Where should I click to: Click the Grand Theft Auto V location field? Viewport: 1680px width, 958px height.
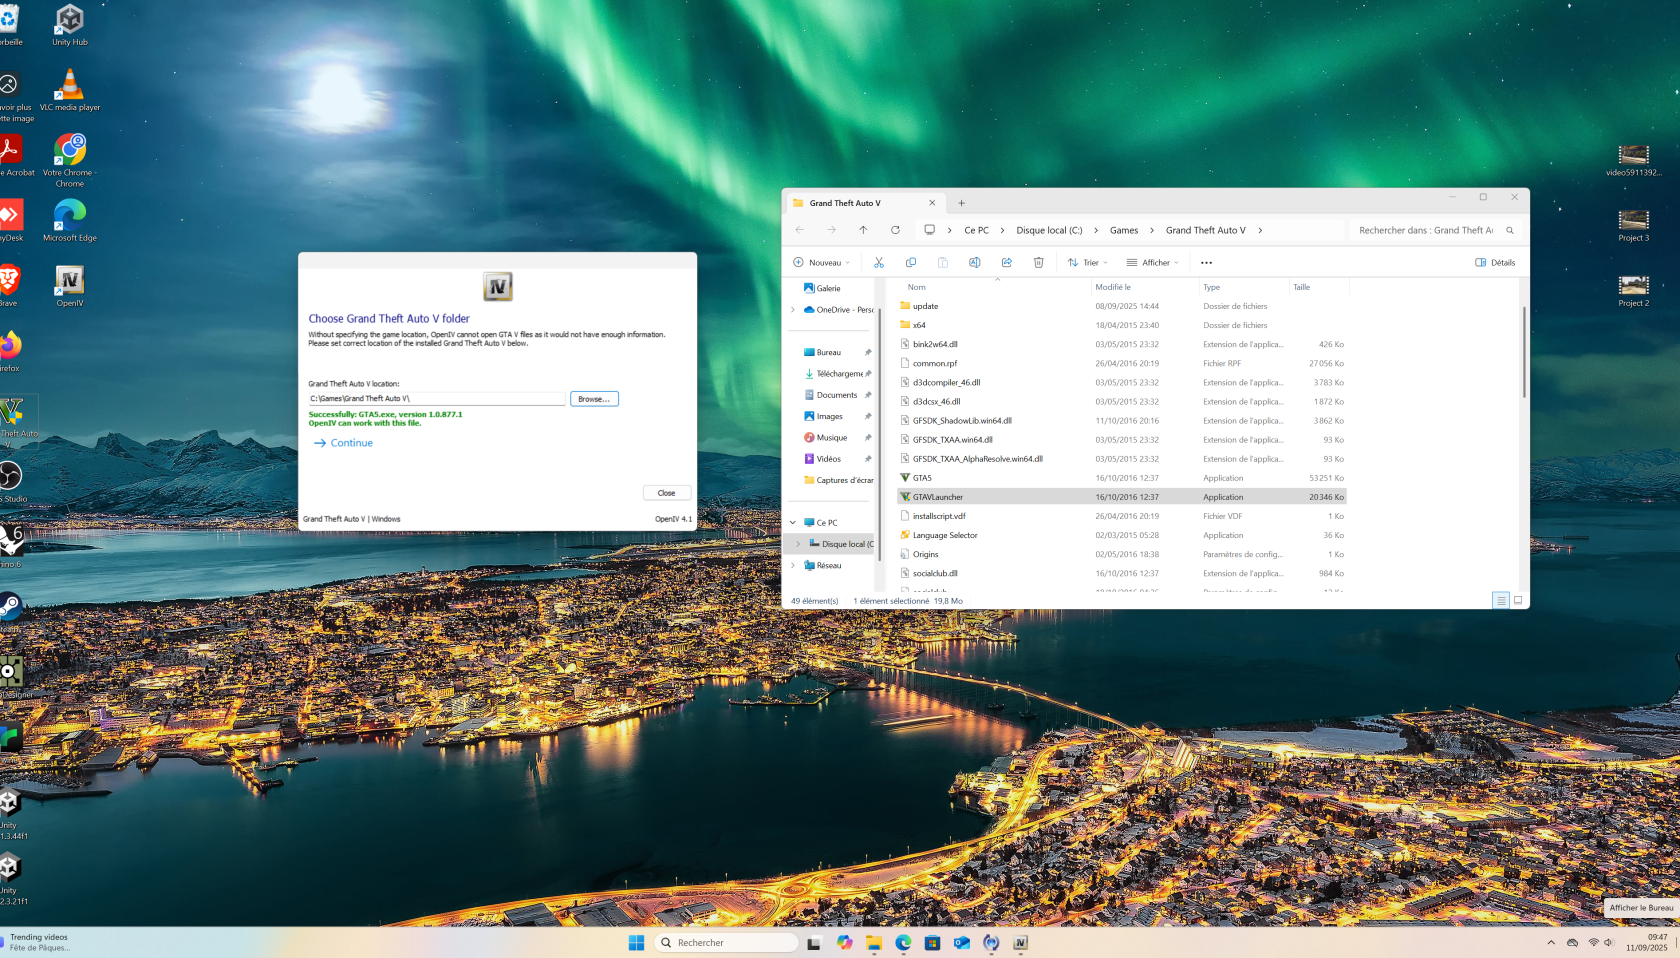tap(436, 399)
